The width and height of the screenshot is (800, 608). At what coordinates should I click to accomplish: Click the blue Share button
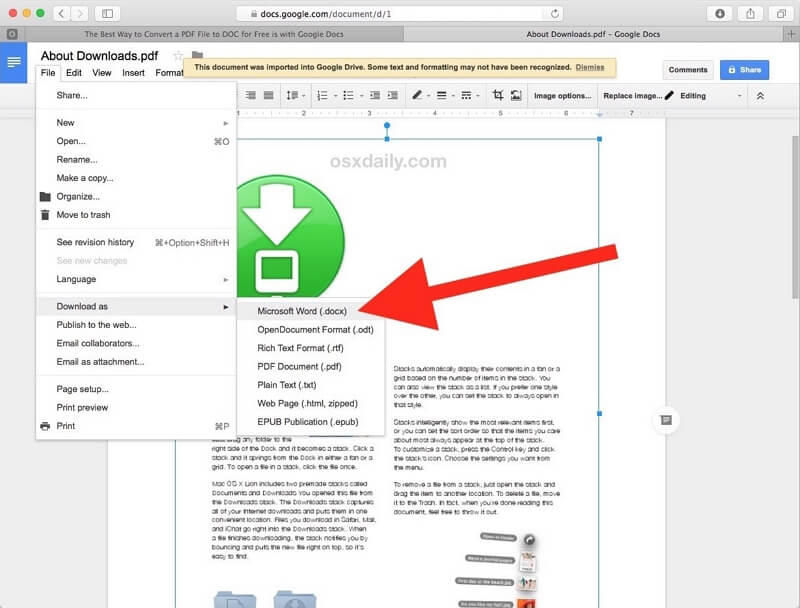coord(744,70)
